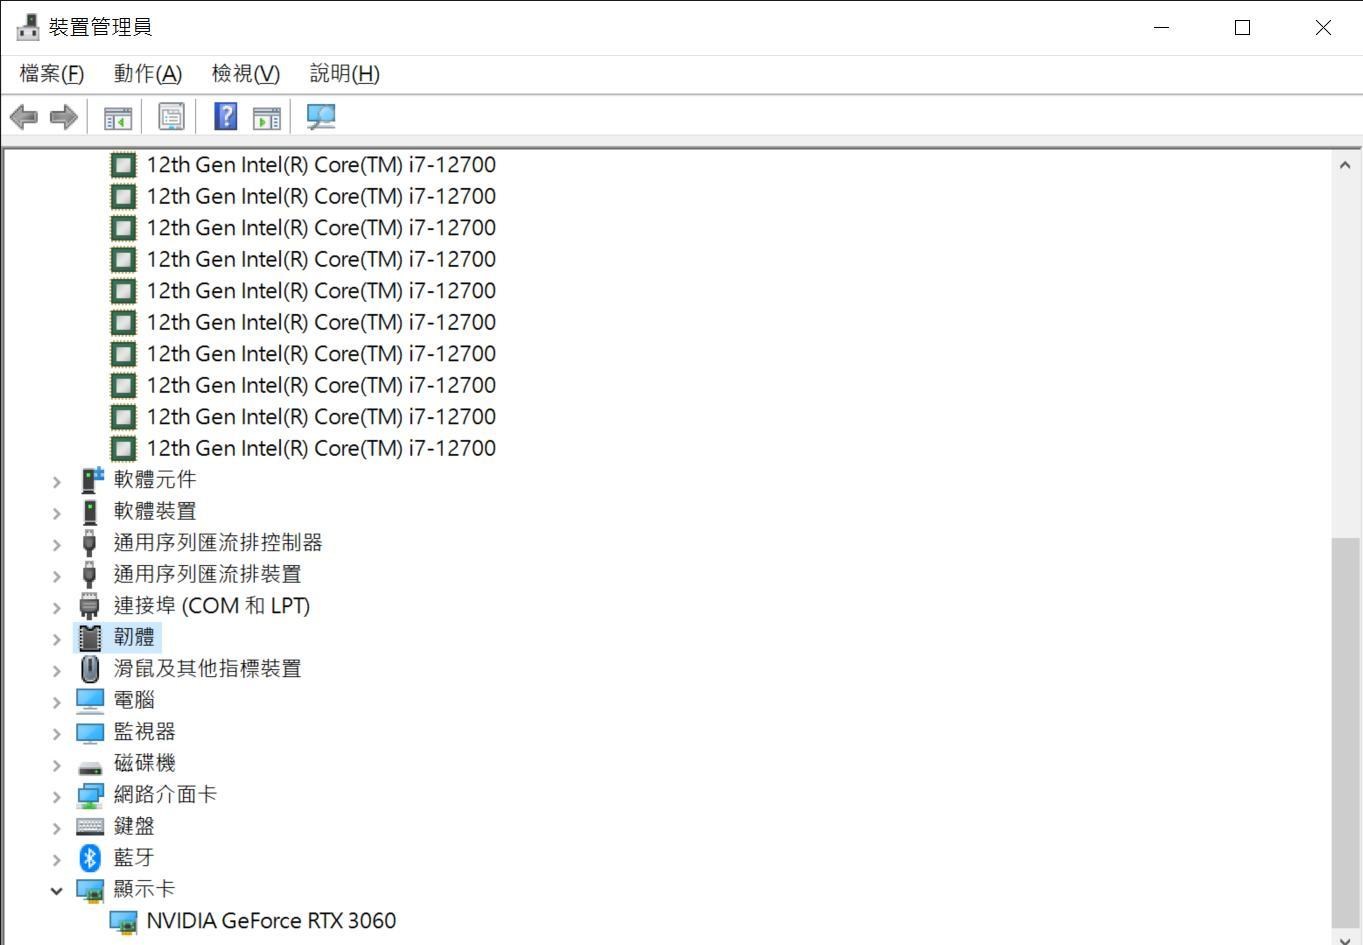Select the 網路介面卡 label
Image resolution: width=1363 pixels, height=945 pixels.
[165, 795]
